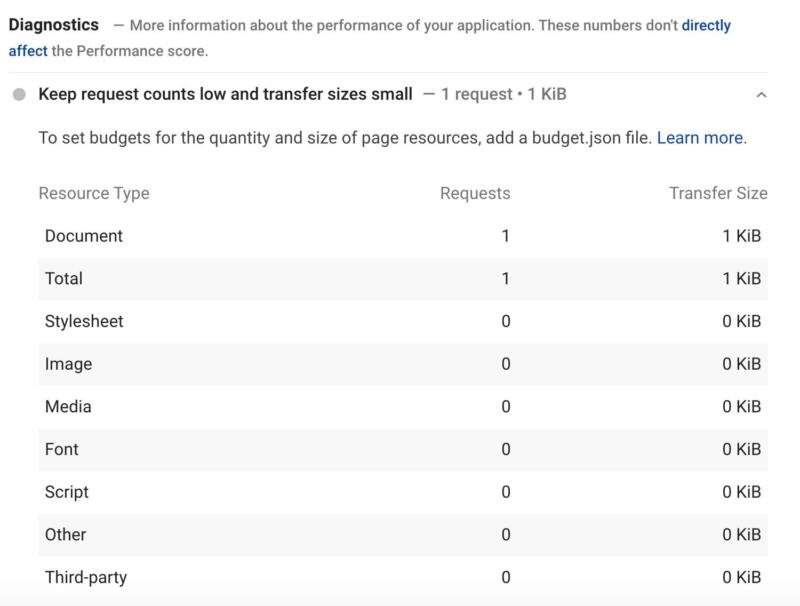The width and height of the screenshot is (800, 606).
Task: Collapse the audit using the chevron arrow
Action: click(762, 95)
